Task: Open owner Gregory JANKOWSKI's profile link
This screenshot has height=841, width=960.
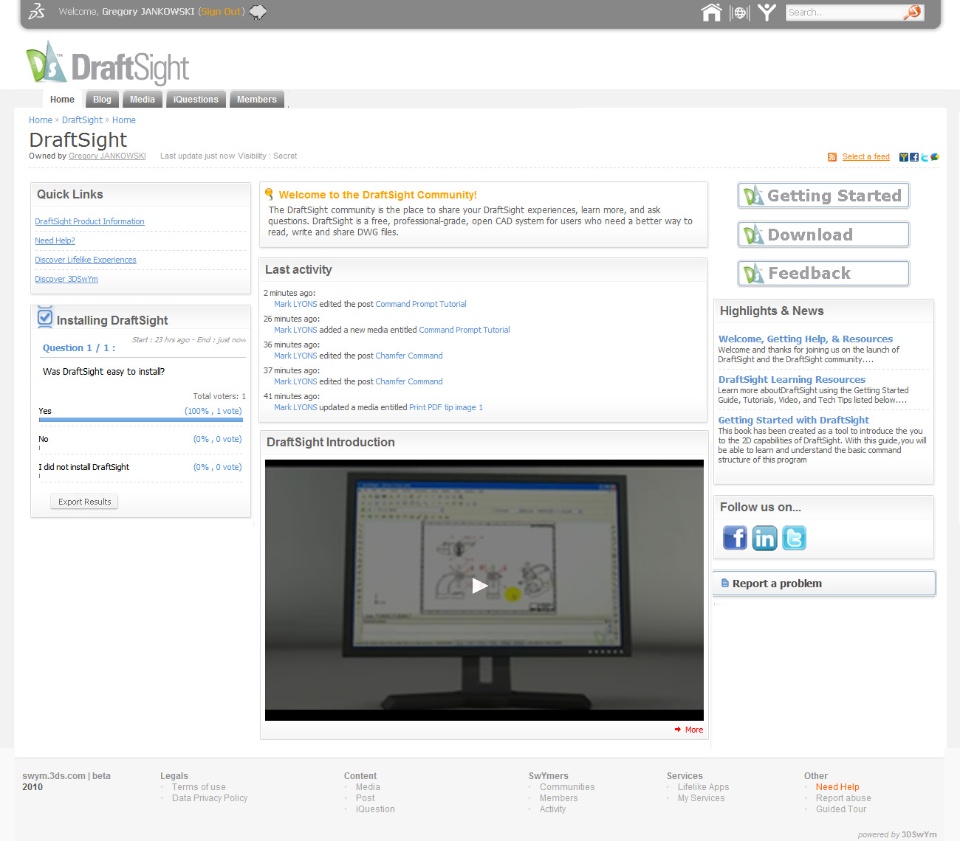Action: pos(107,156)
